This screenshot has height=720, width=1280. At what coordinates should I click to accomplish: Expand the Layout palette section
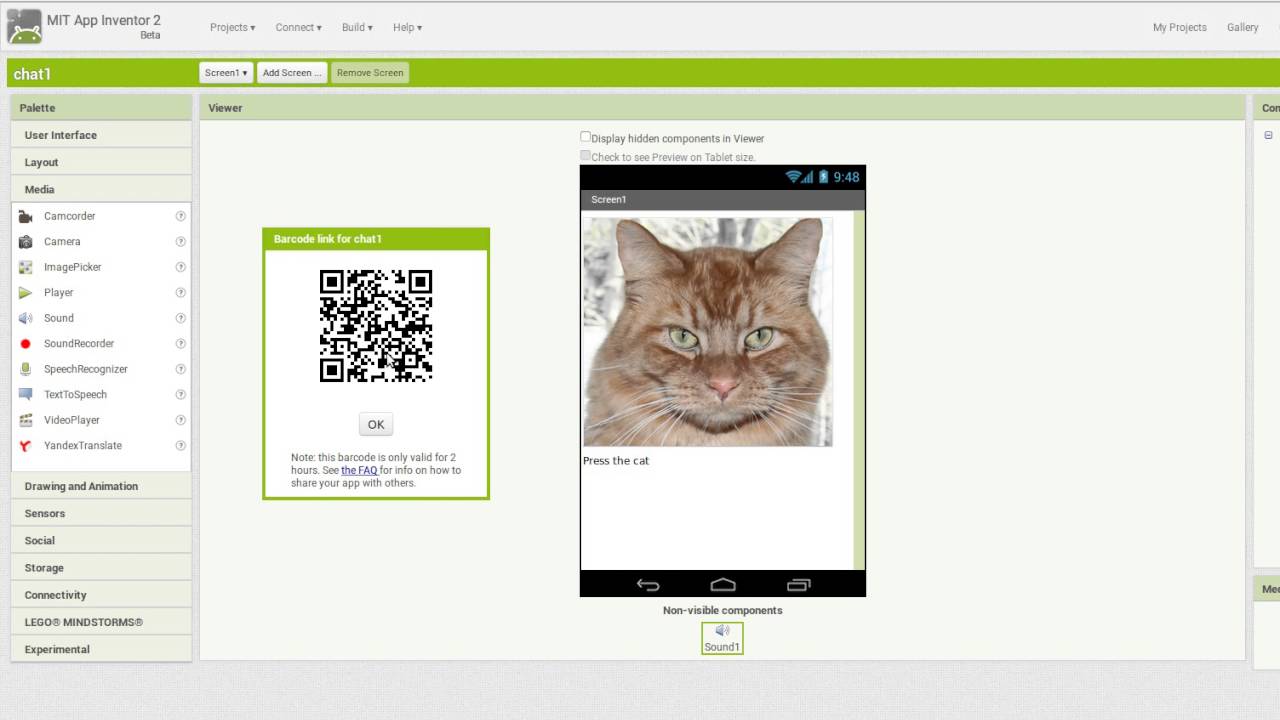point(101,162)
